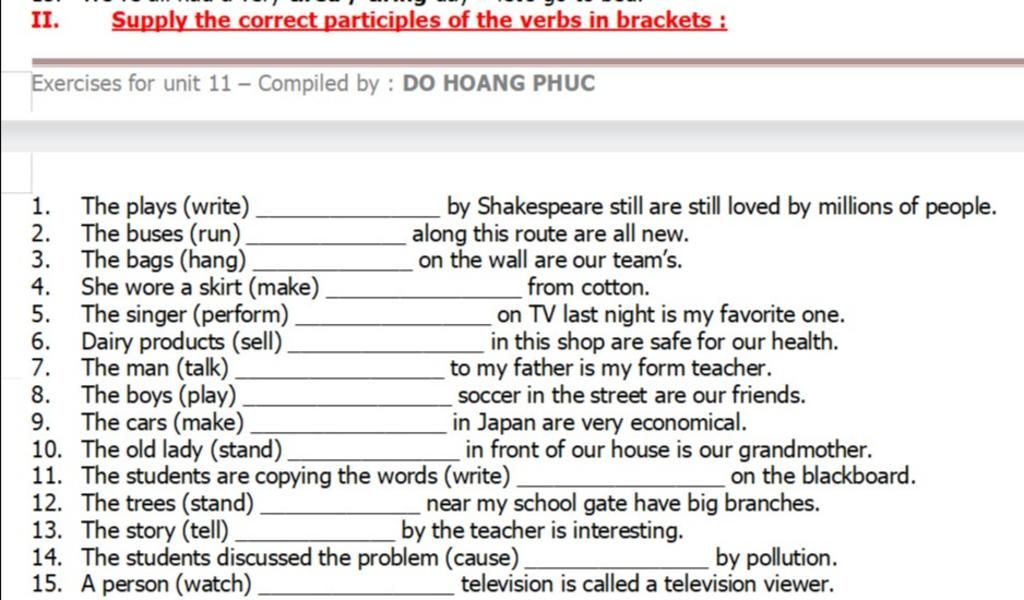Screen dimensions: 1024x600
Task: Click text 'by pollution.'
Action: click(776, 558)
